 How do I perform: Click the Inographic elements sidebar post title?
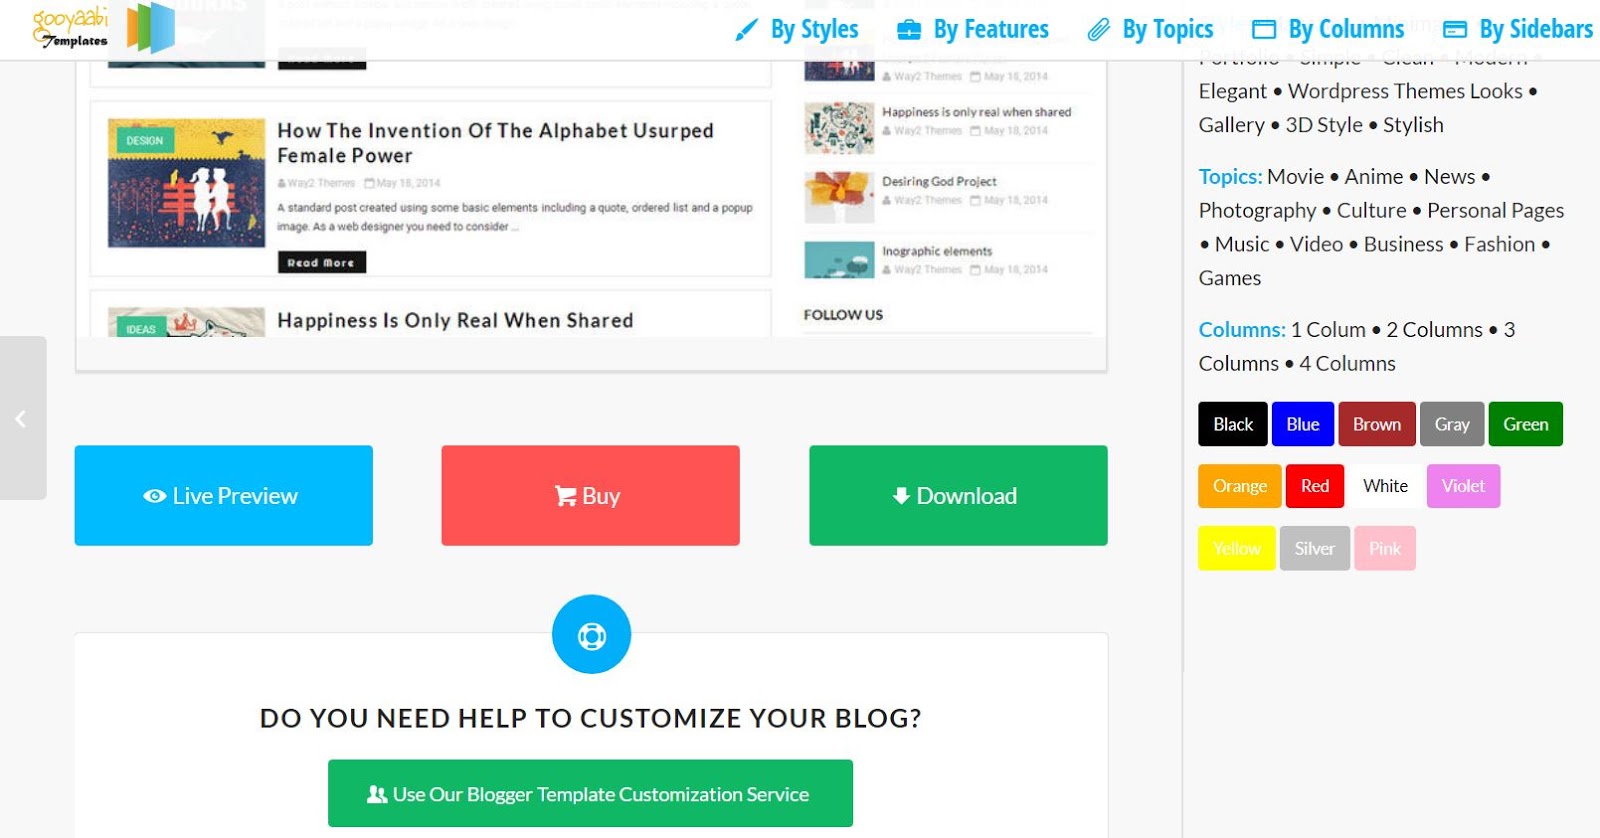937,251
